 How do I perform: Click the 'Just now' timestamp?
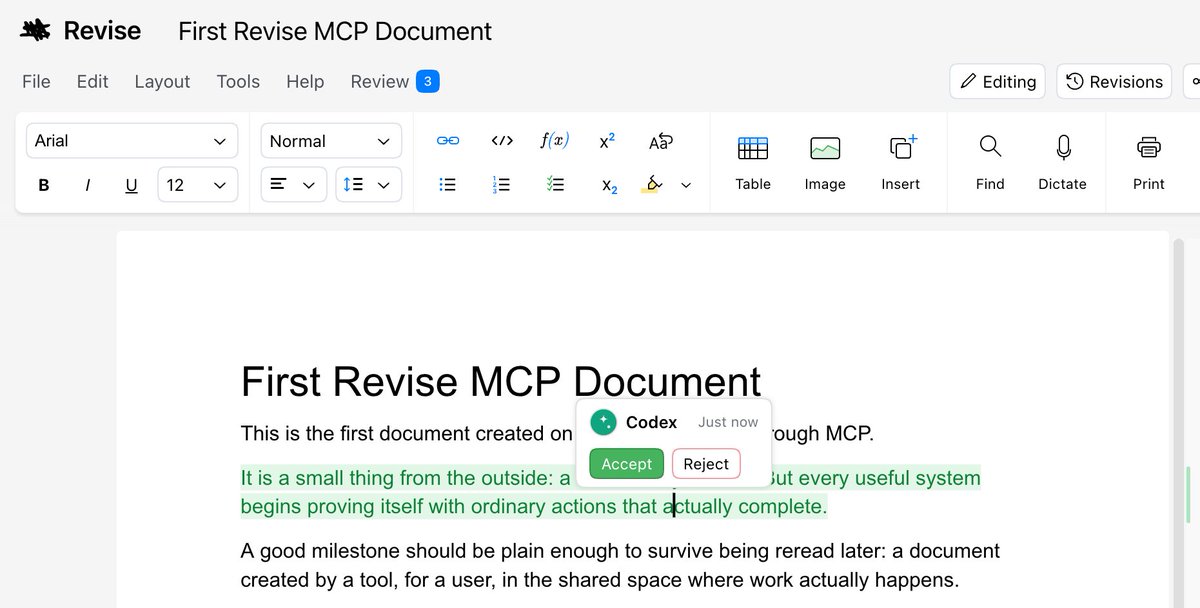(x=728, y=422)
